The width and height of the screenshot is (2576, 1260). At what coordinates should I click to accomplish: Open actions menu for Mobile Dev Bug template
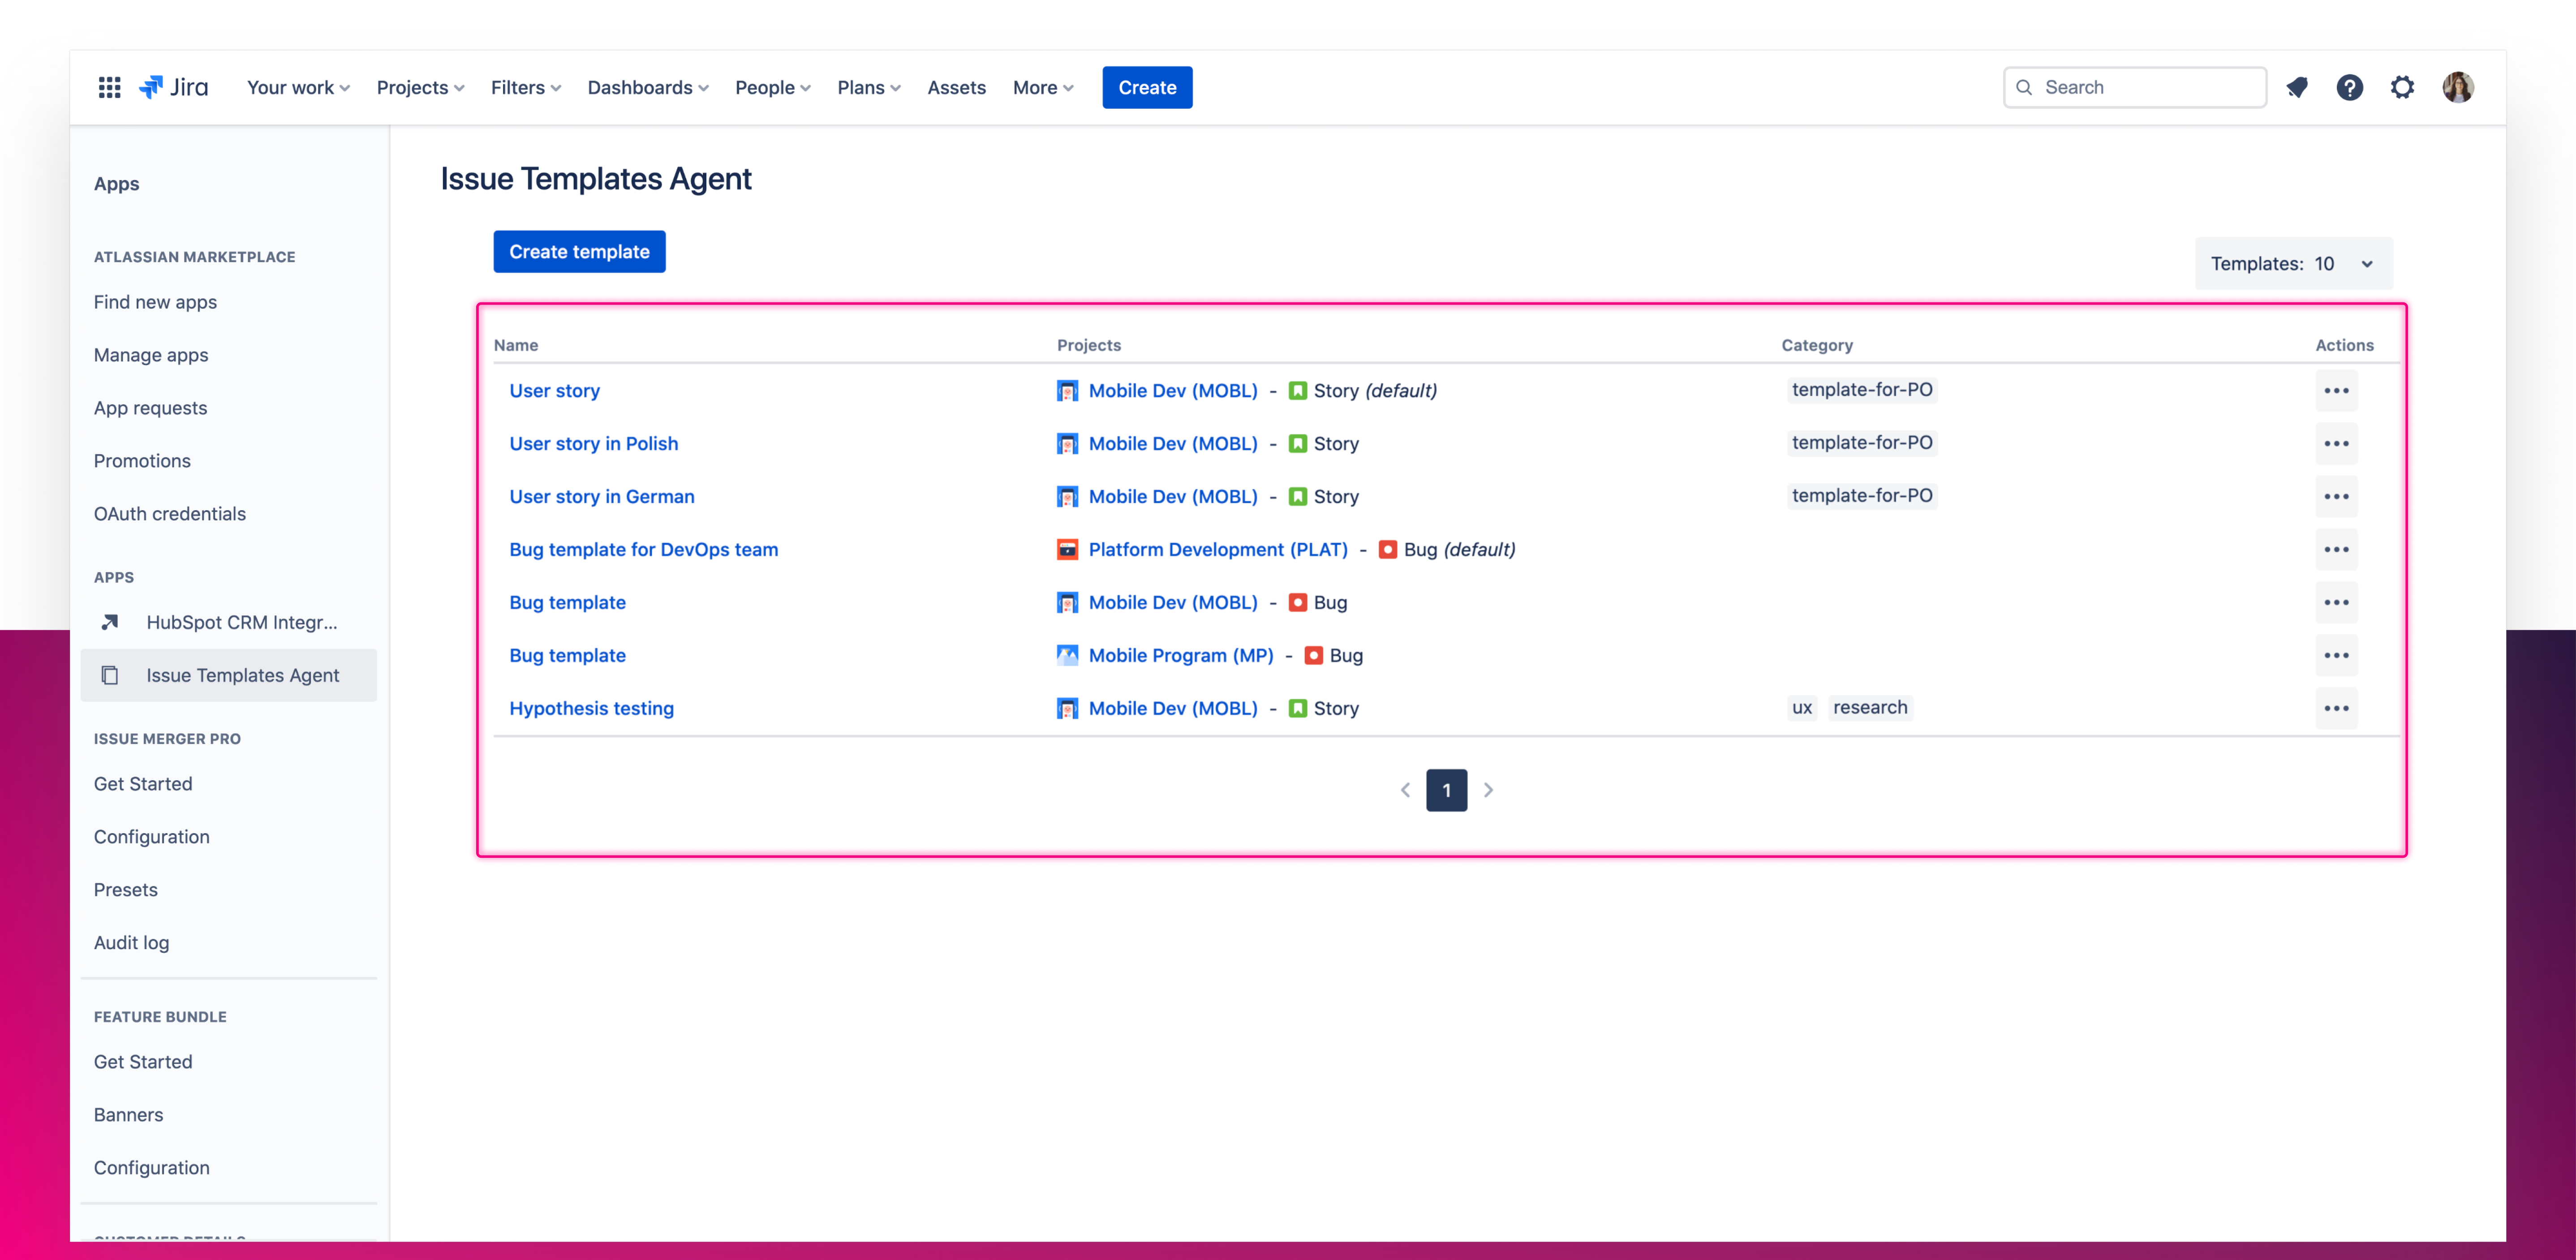tap(2336, 602)
